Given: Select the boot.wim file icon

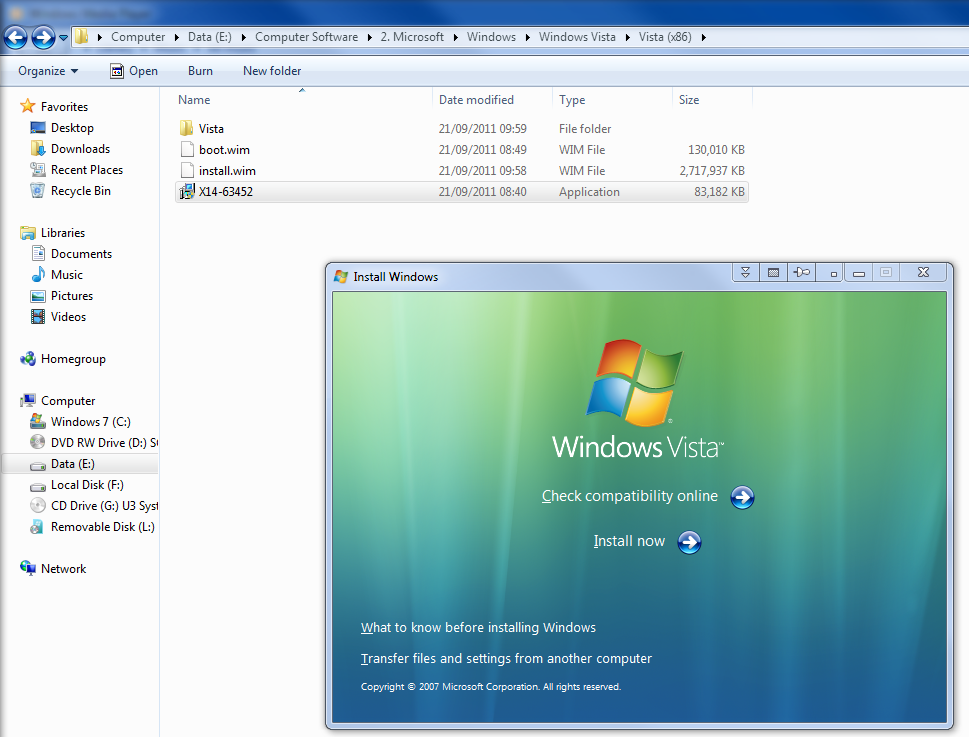Looking at the screenshot, I should [187, 150].
